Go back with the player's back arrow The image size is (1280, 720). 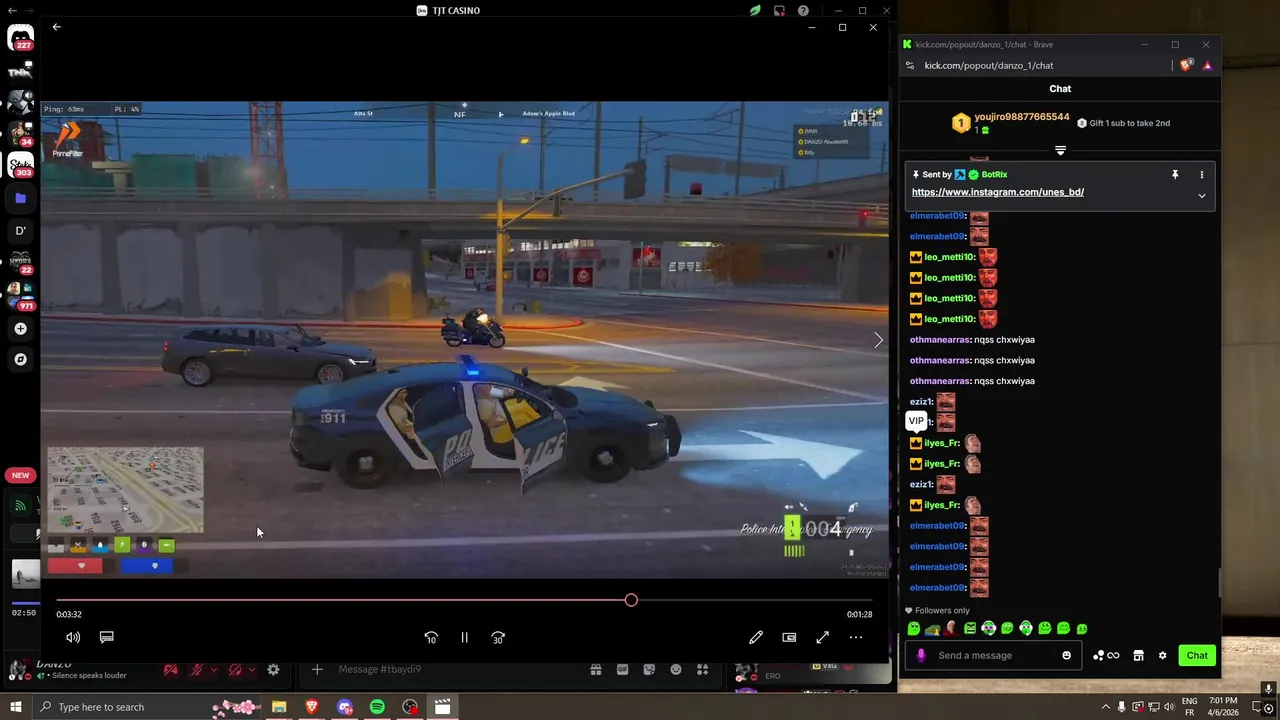56,27
